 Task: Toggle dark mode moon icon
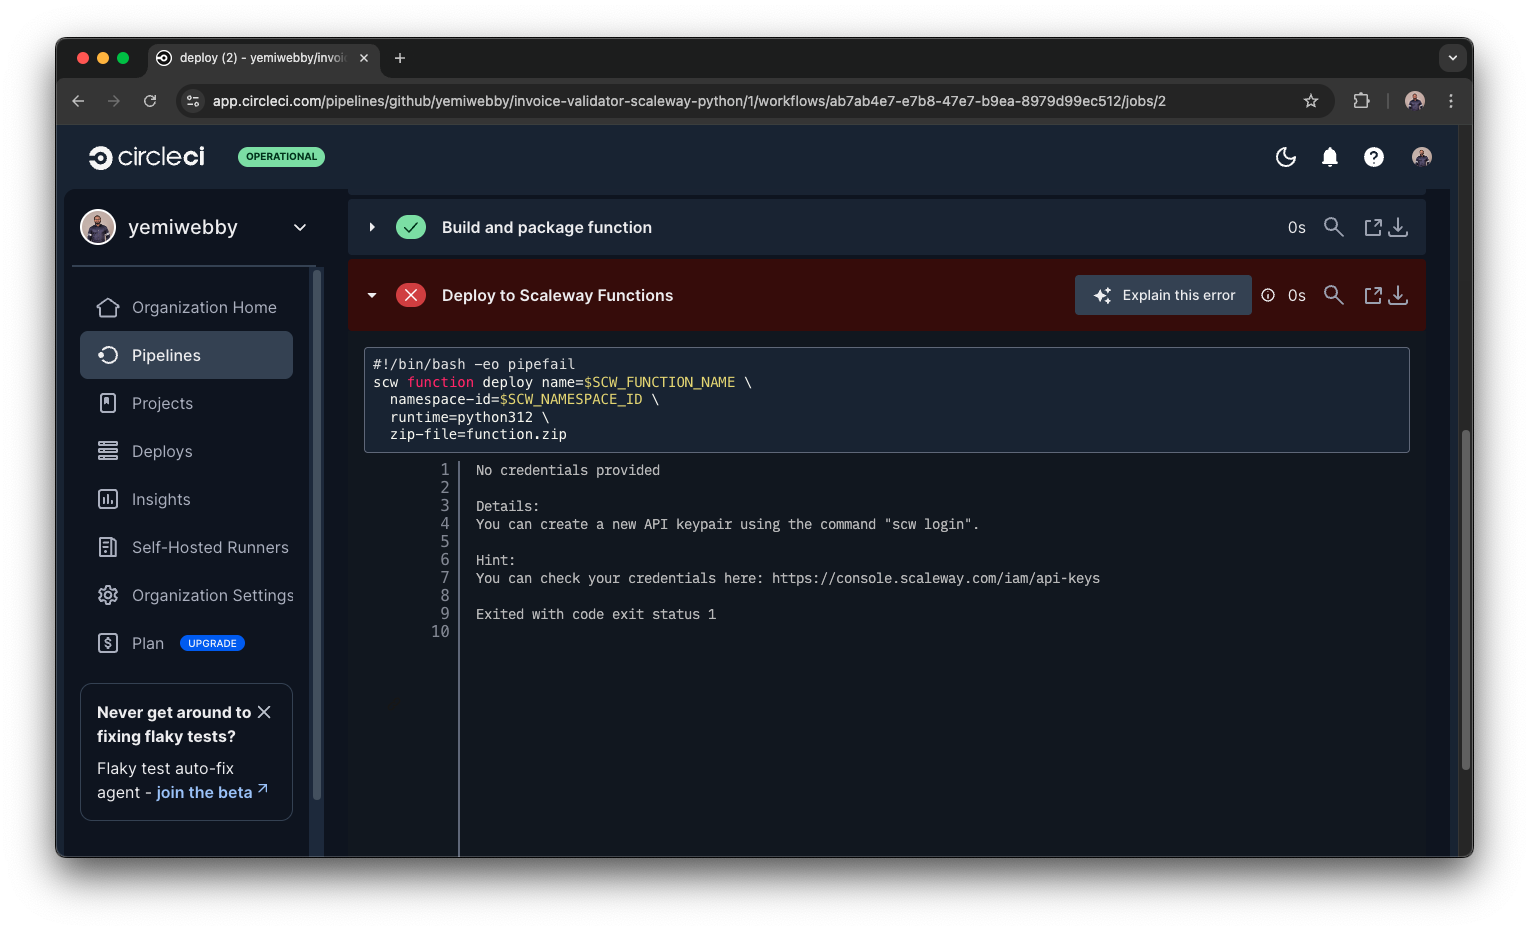point(1286,157)
